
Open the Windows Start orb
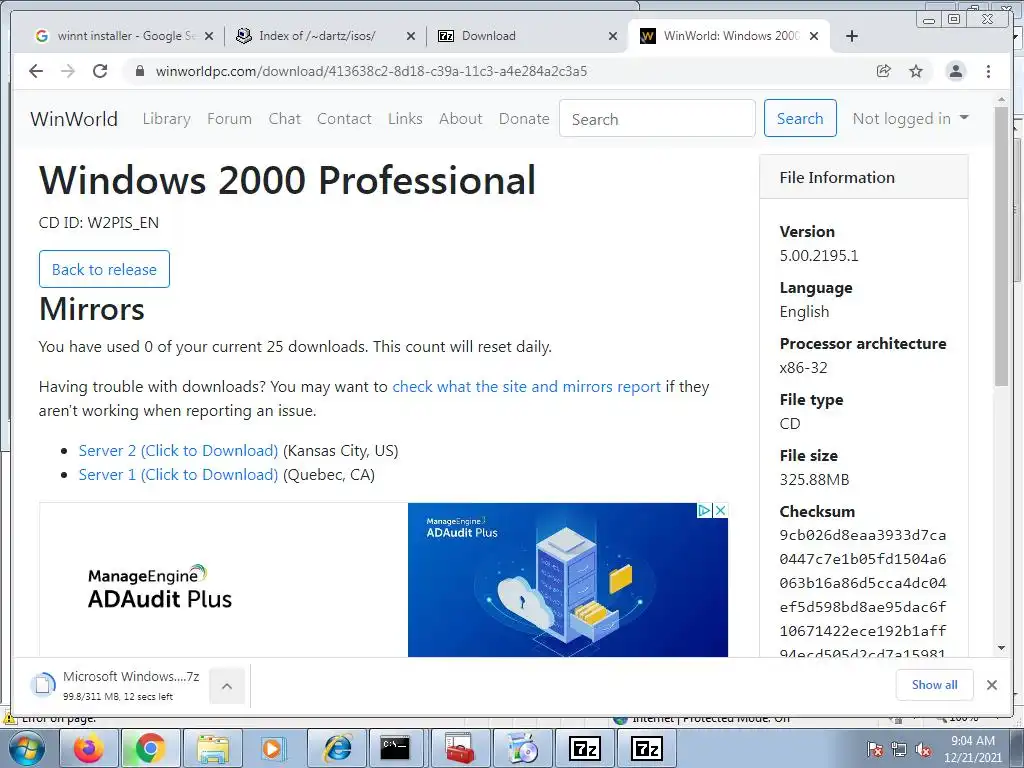point(27,748)
